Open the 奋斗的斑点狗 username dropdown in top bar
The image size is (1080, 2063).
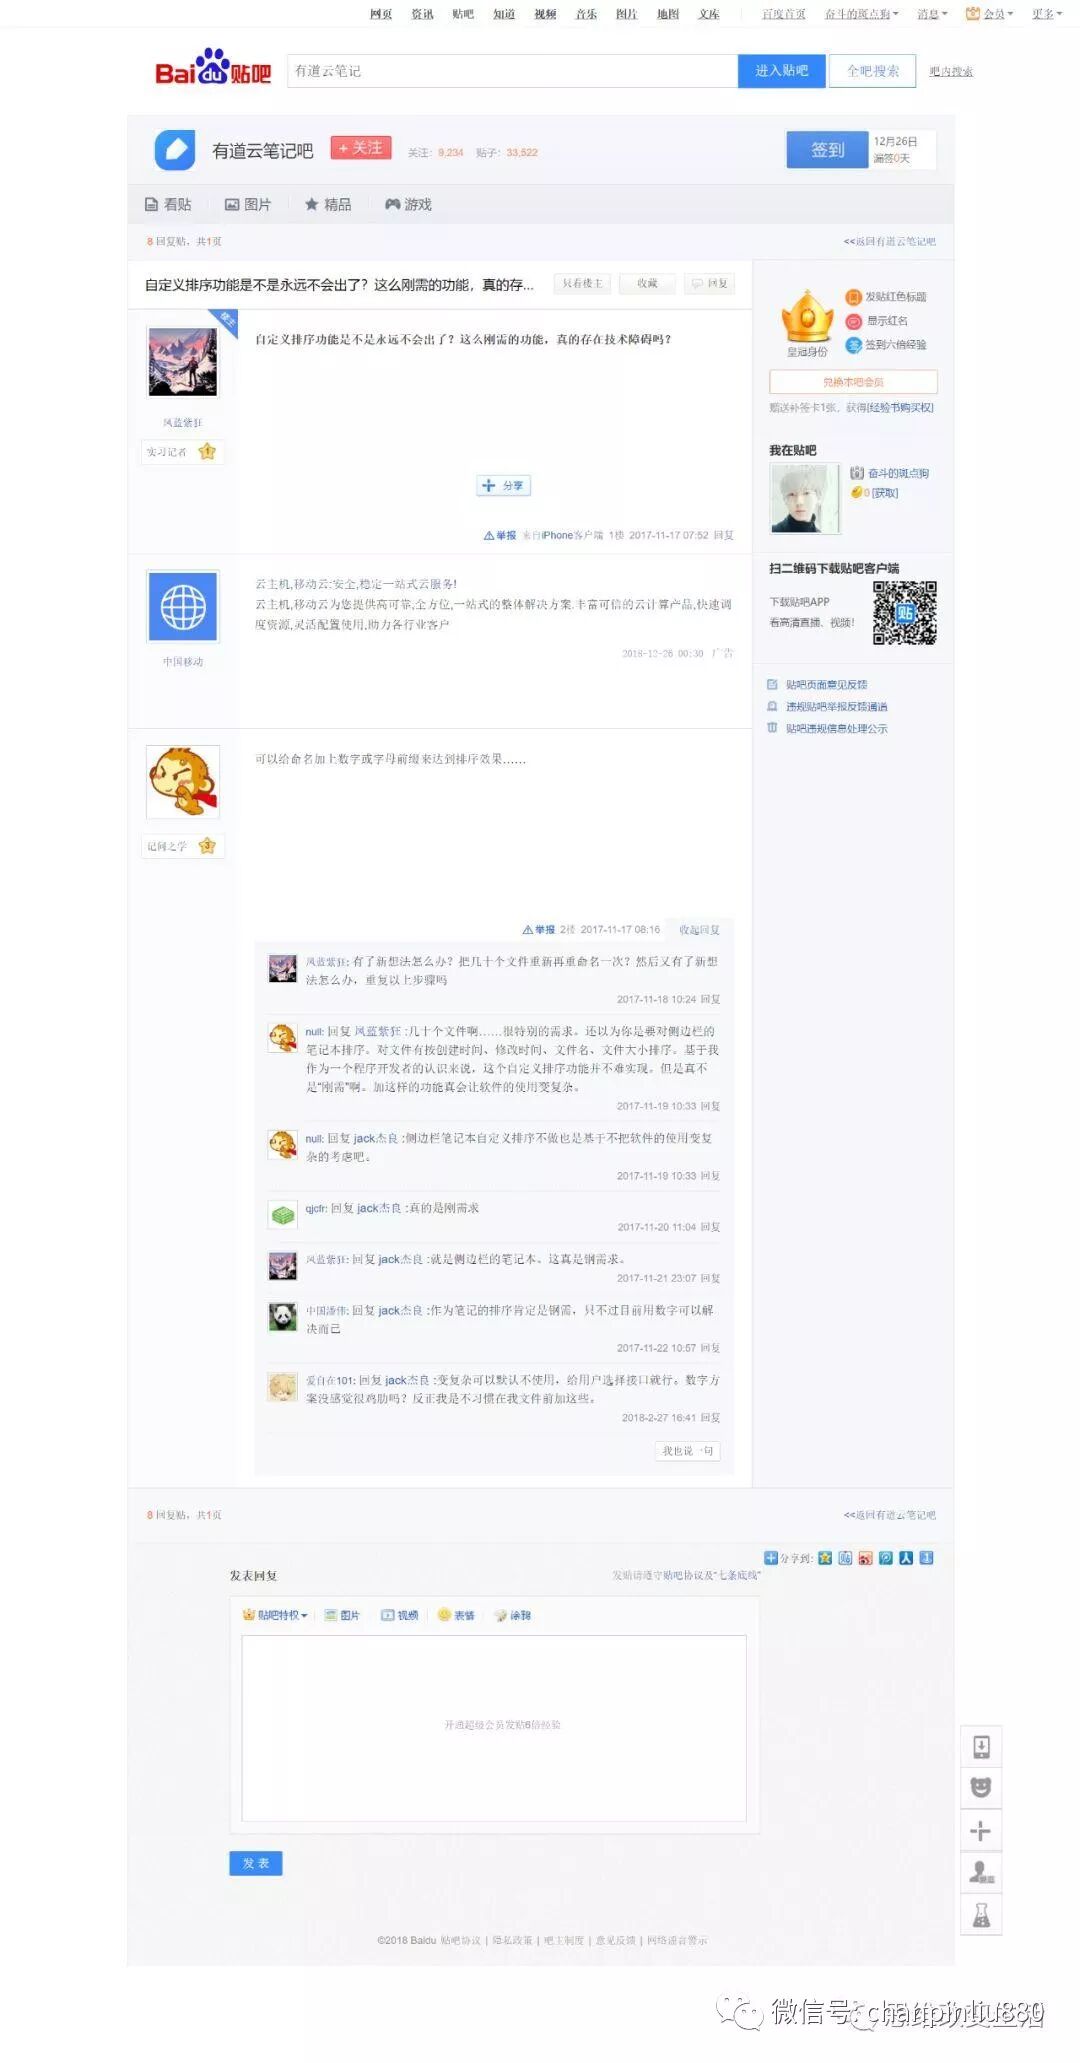(x=861, y=14)
